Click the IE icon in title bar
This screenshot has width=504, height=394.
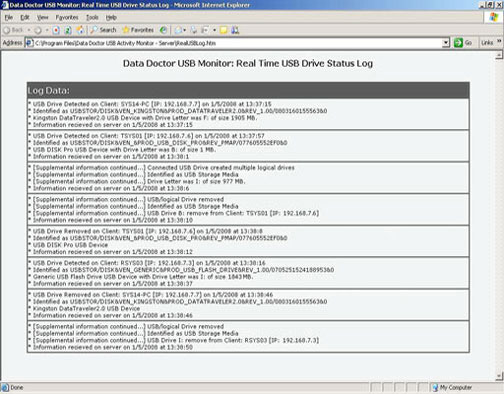click(x=5, y=5)
